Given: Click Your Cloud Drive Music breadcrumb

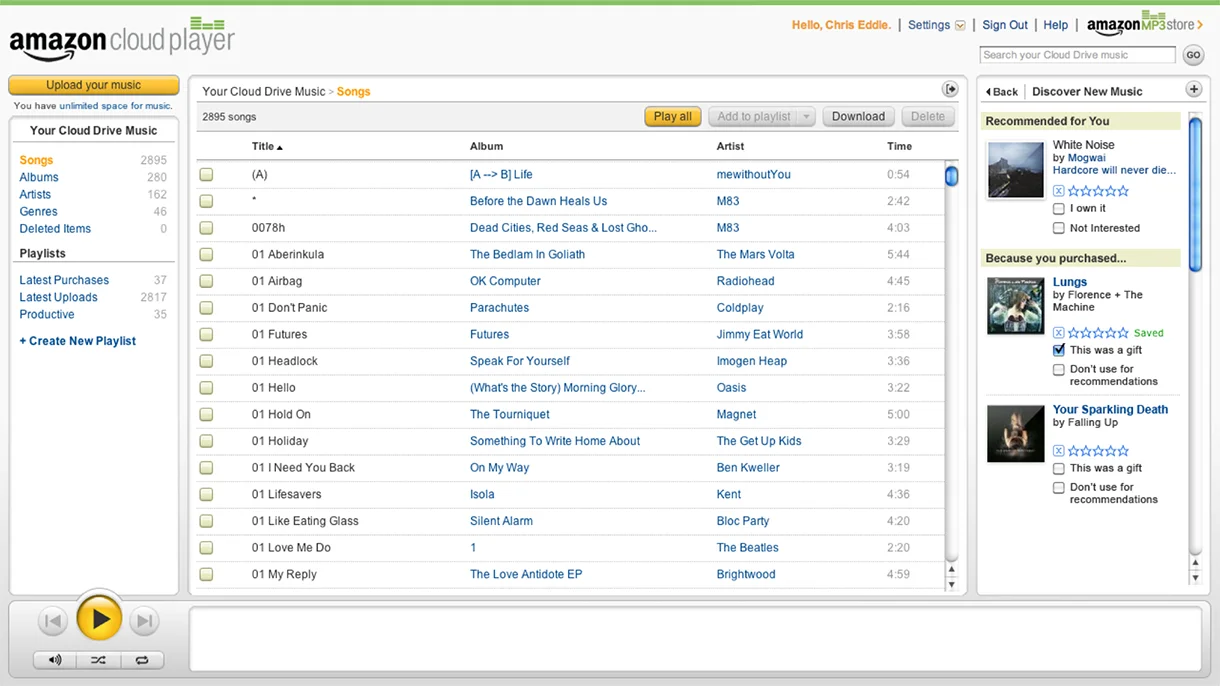Looking at the screenshot, I should point(264,91).
